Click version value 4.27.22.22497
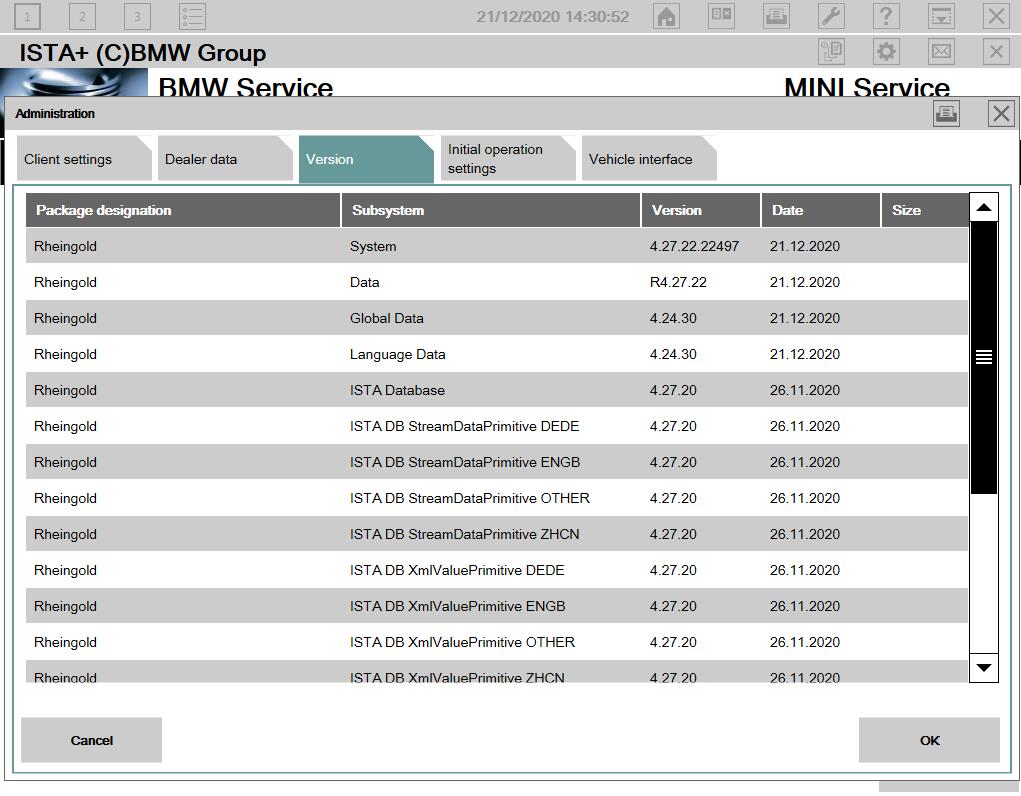This screenshot has width=1021, height=796. pos(694,246)
